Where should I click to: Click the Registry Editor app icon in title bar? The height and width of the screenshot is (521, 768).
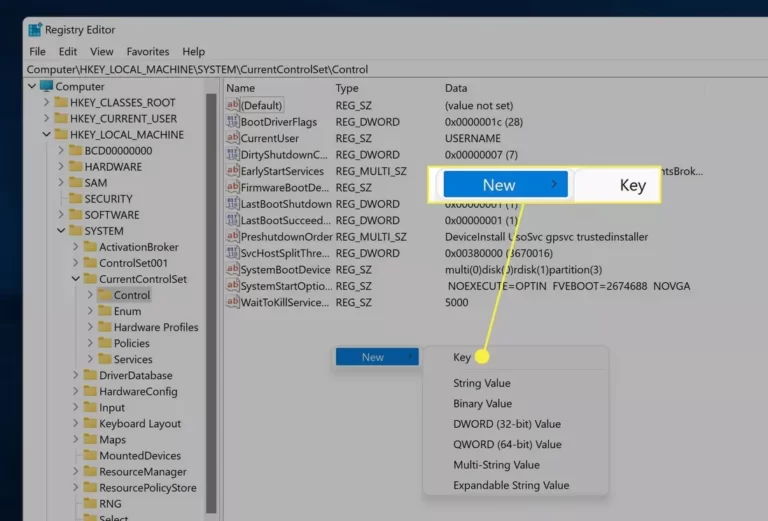[35, 30]
